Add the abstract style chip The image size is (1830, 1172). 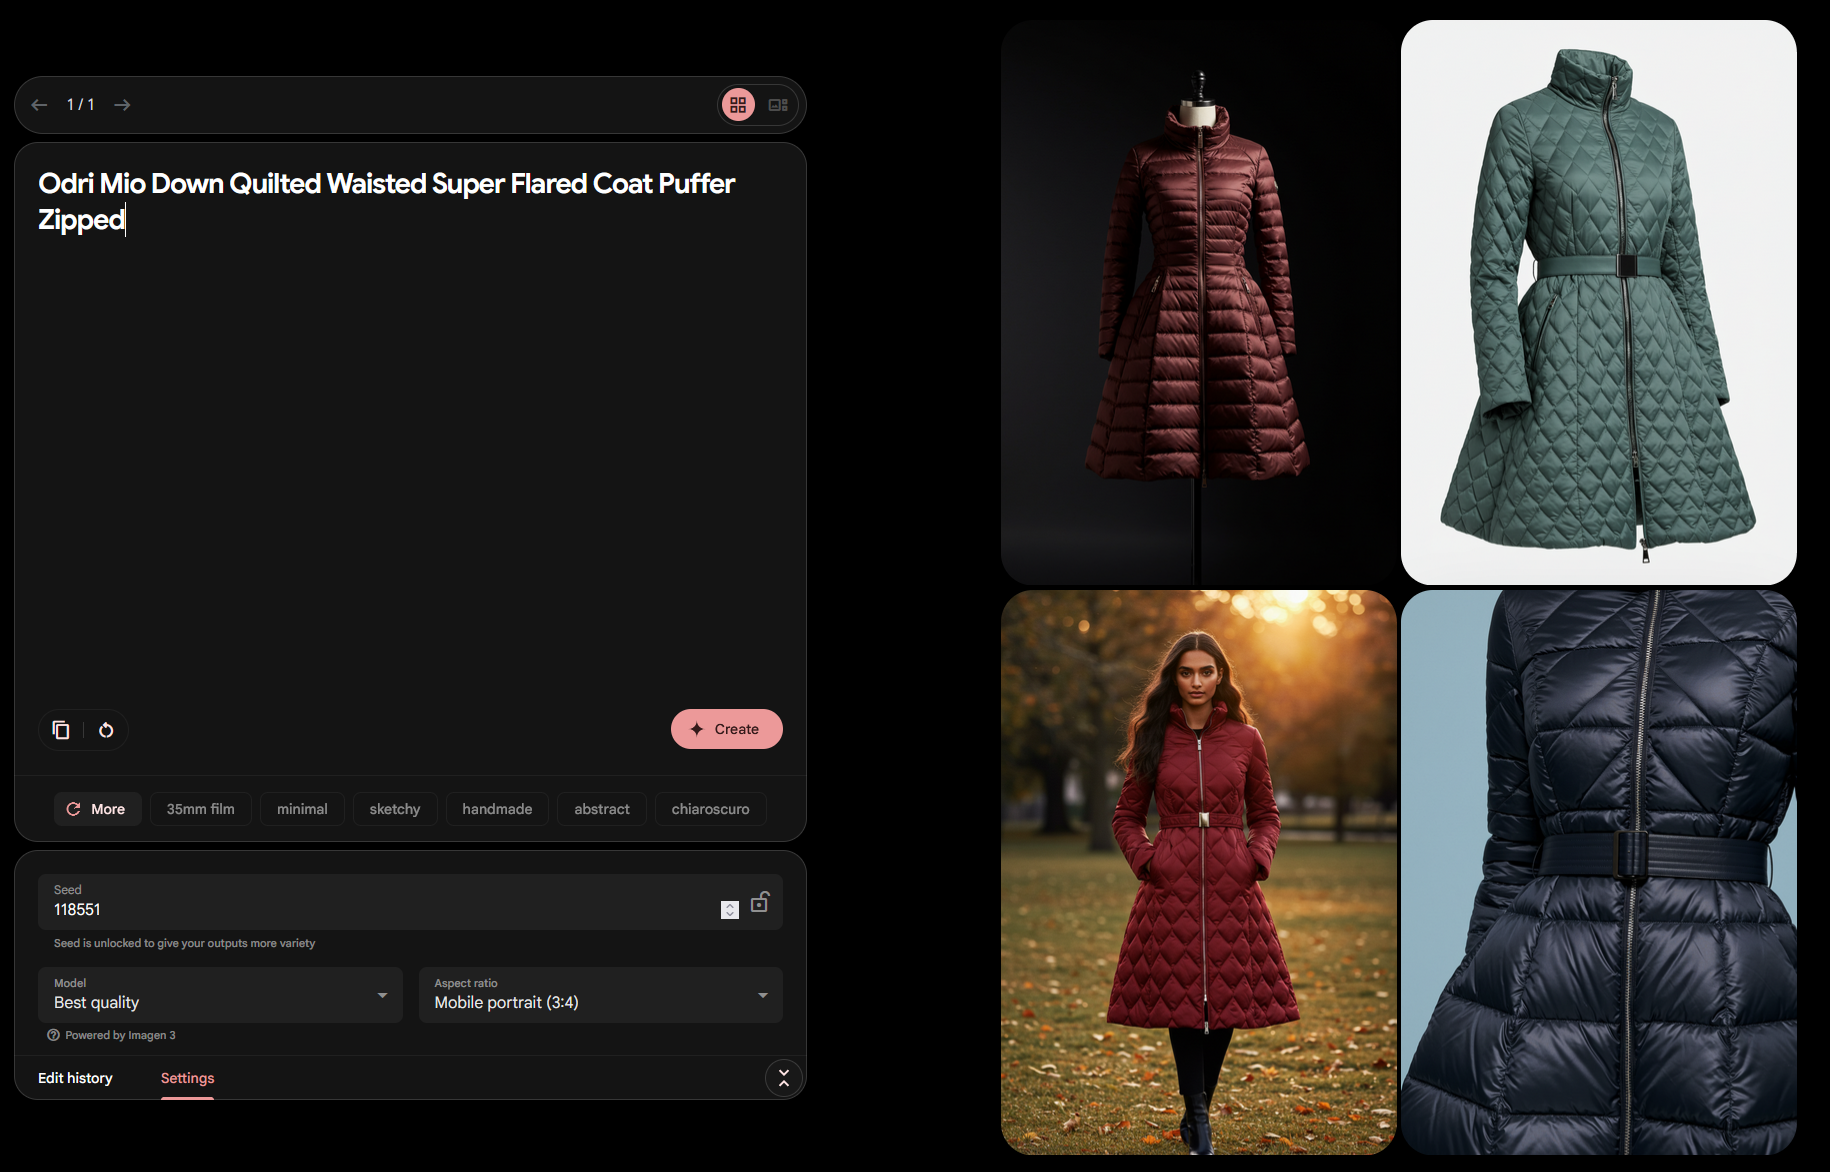tap(602, 809)
